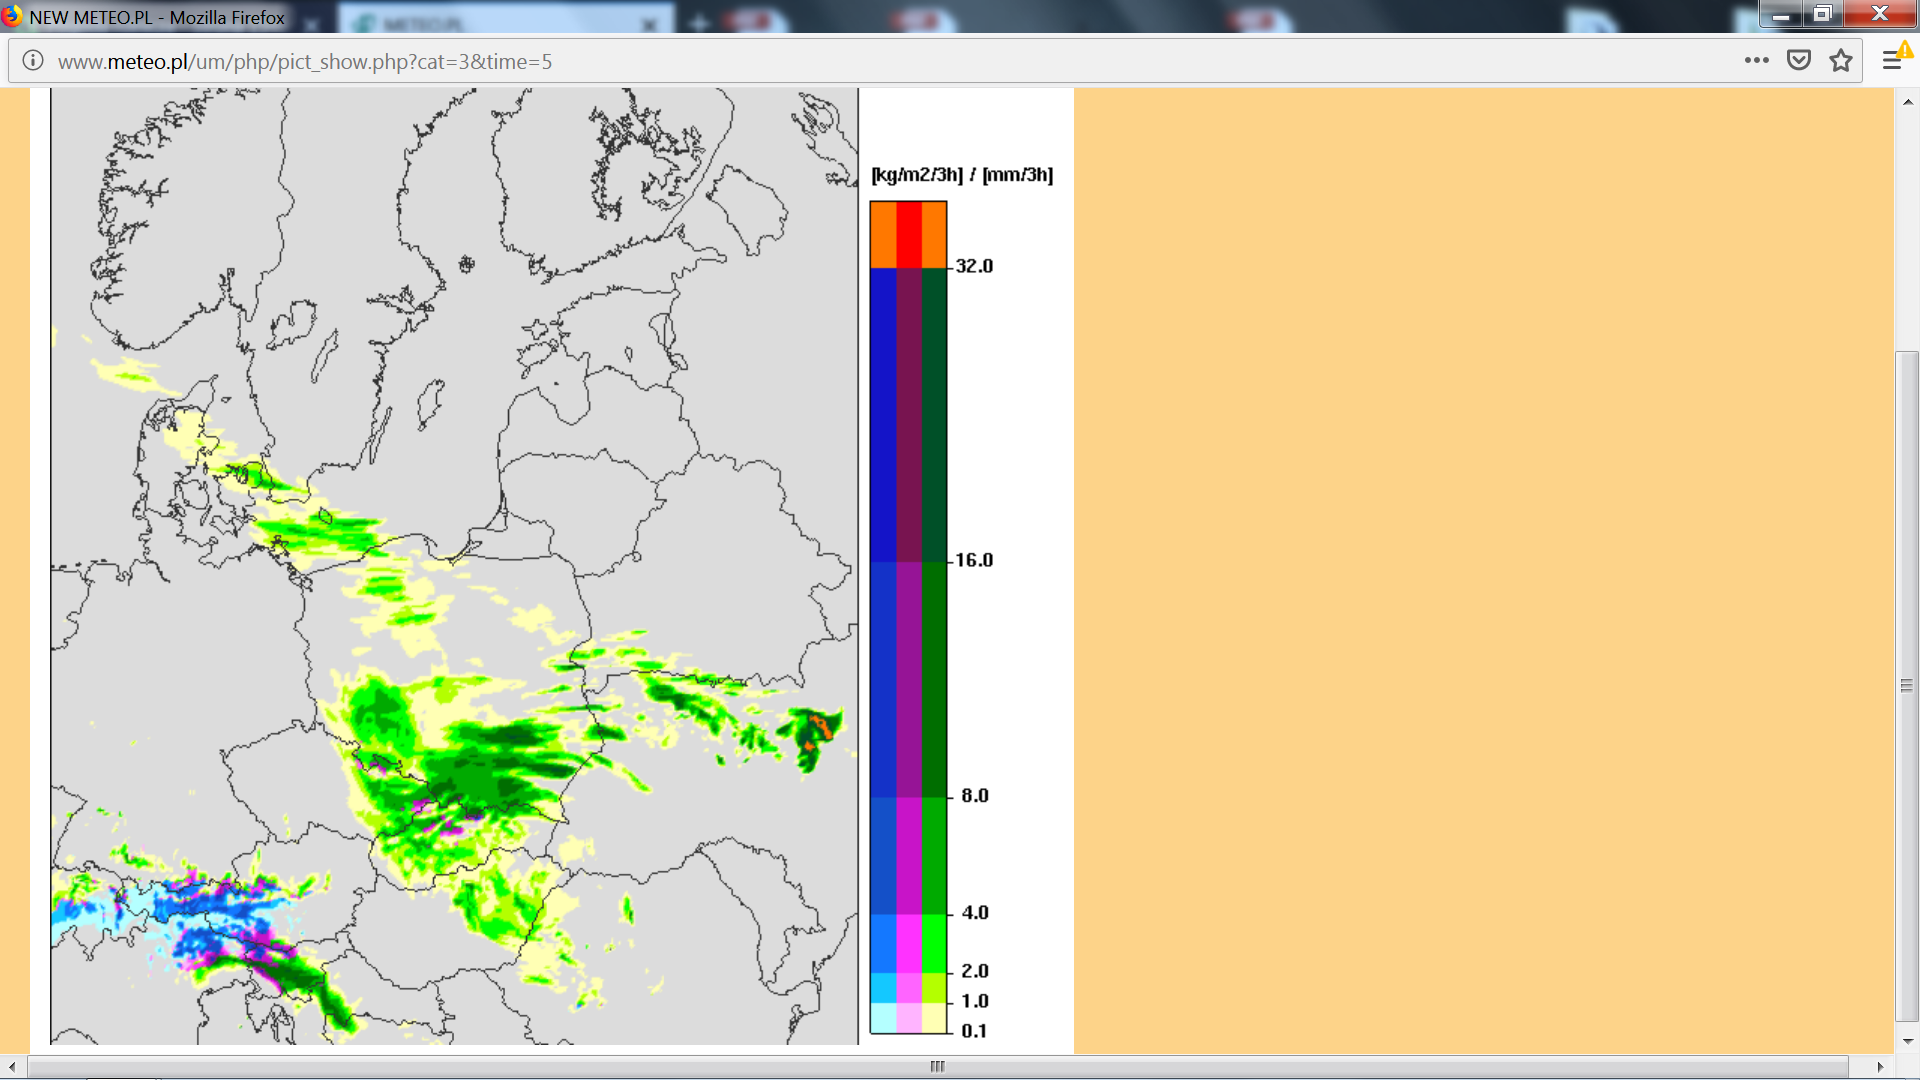Screen dimensions: 1920x1080
Task: Click the vertical scrollbar down arrow
Action: click(x=1907, y=1041)
